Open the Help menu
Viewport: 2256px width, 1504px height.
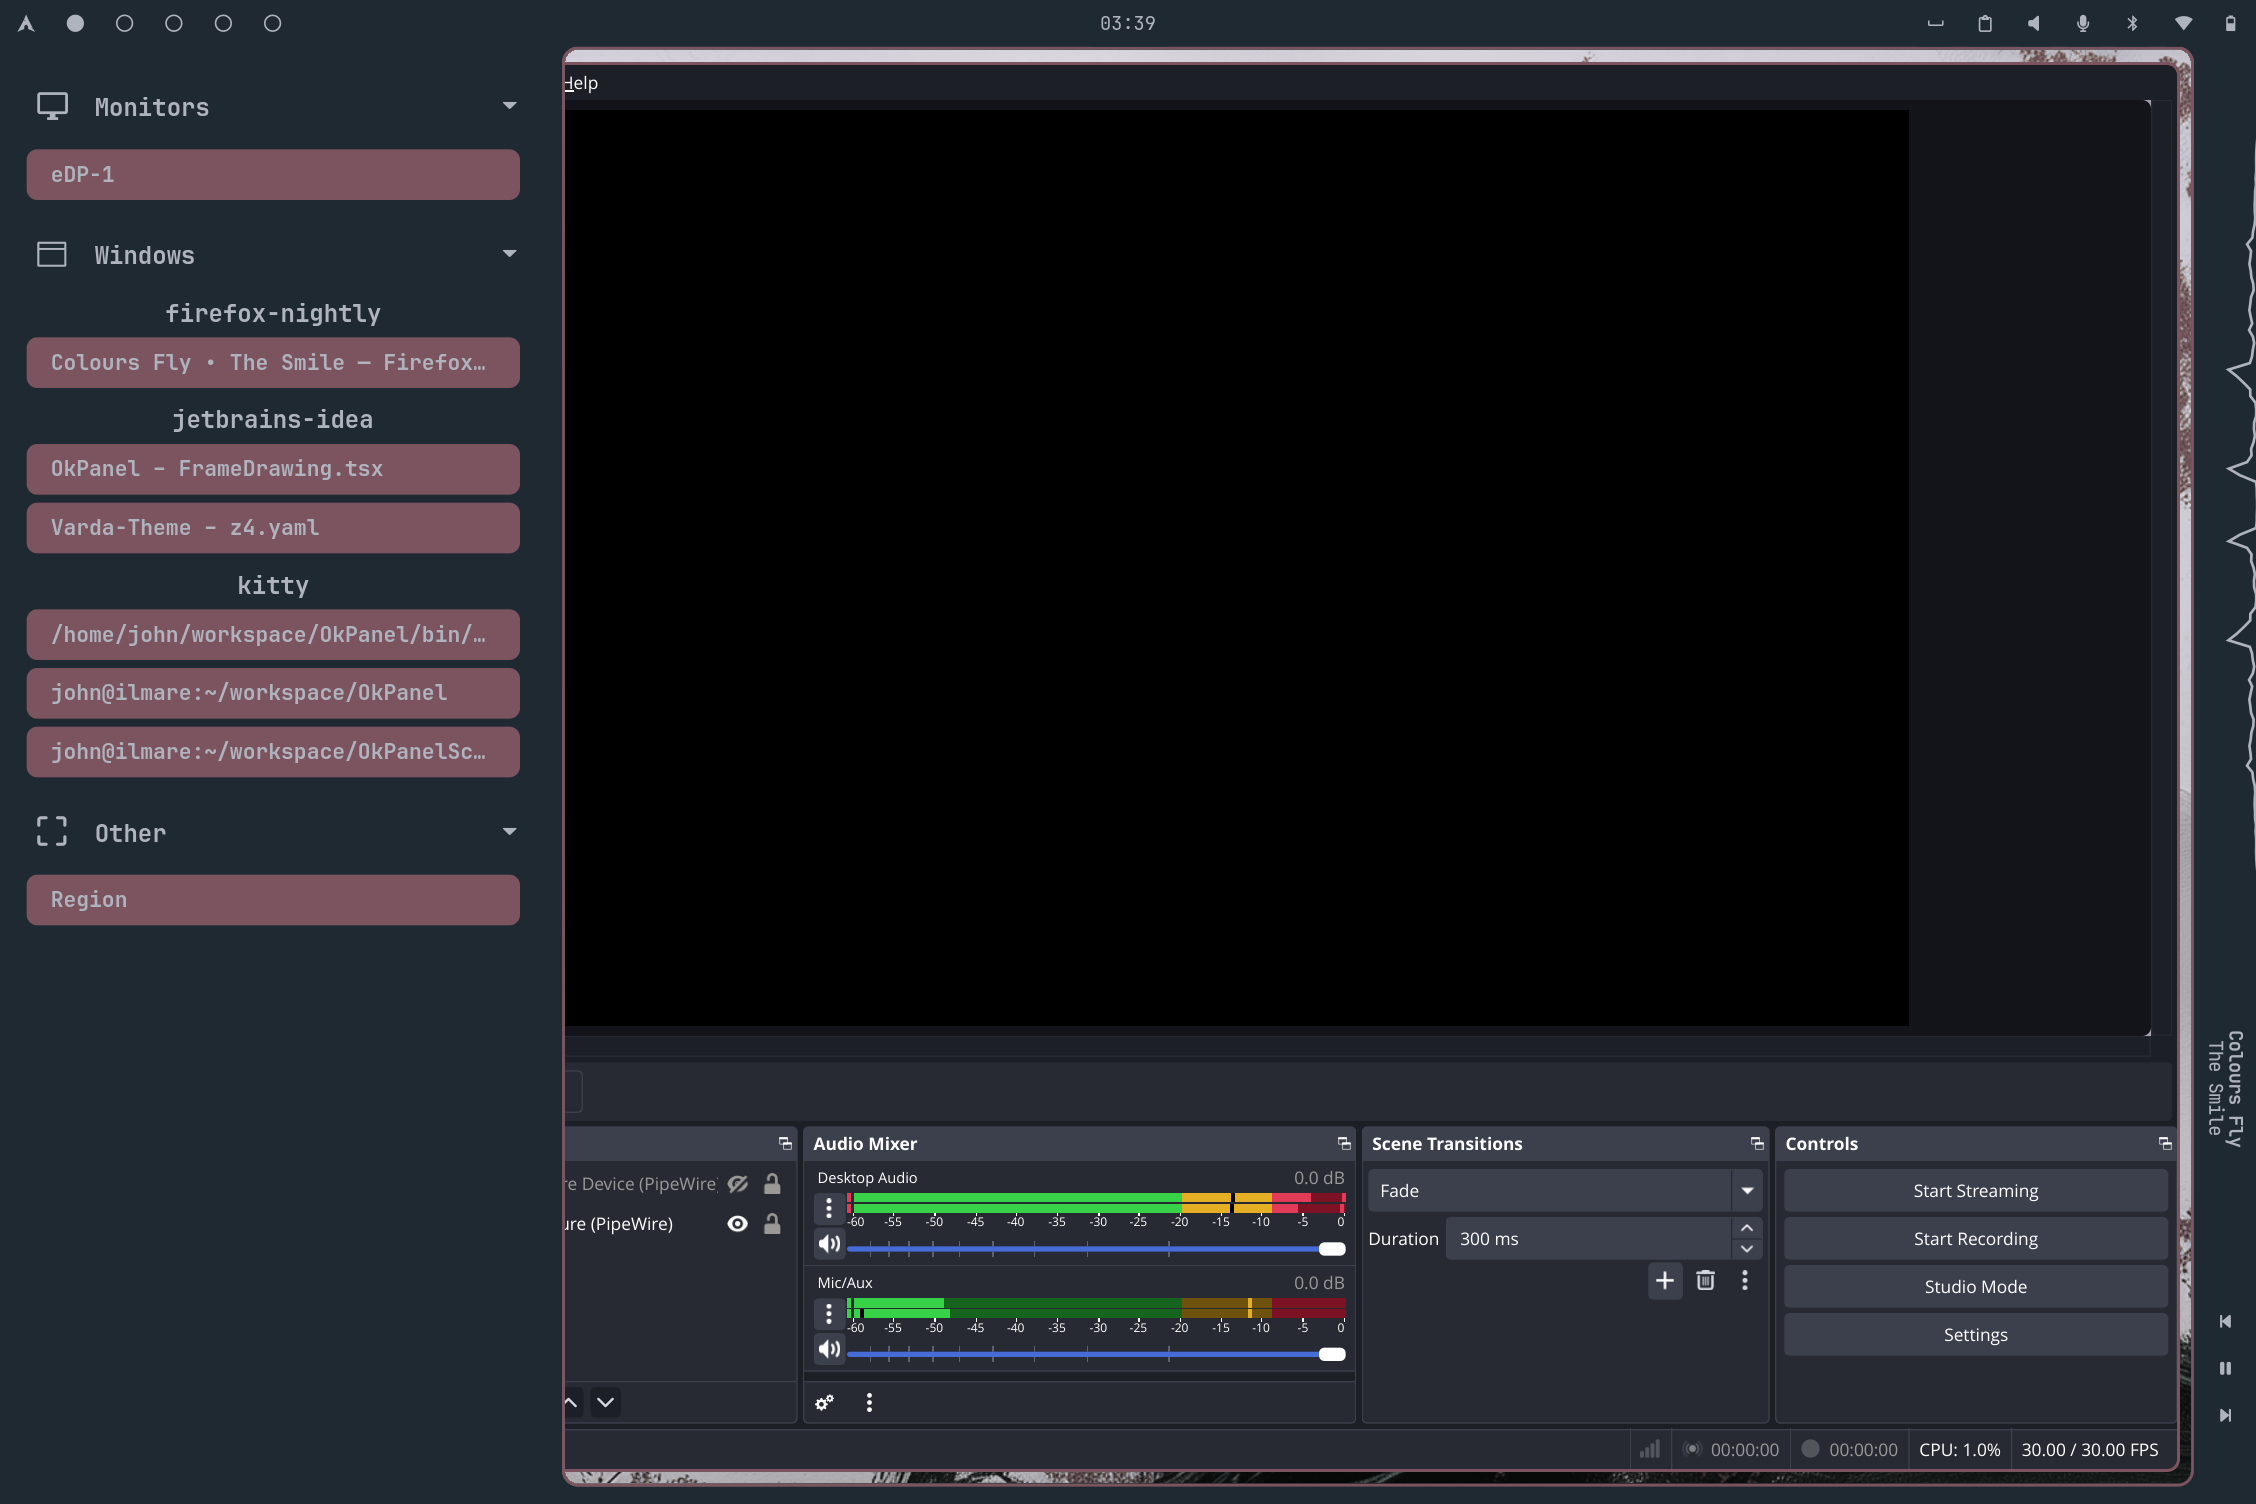(x=581, y=83)
